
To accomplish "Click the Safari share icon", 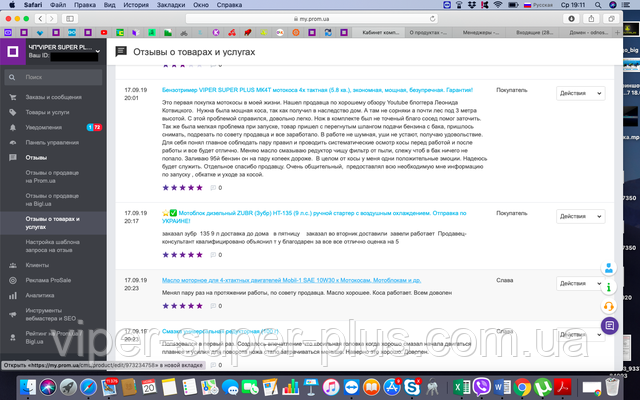I will pyautogui.click(x=591, y=19).
